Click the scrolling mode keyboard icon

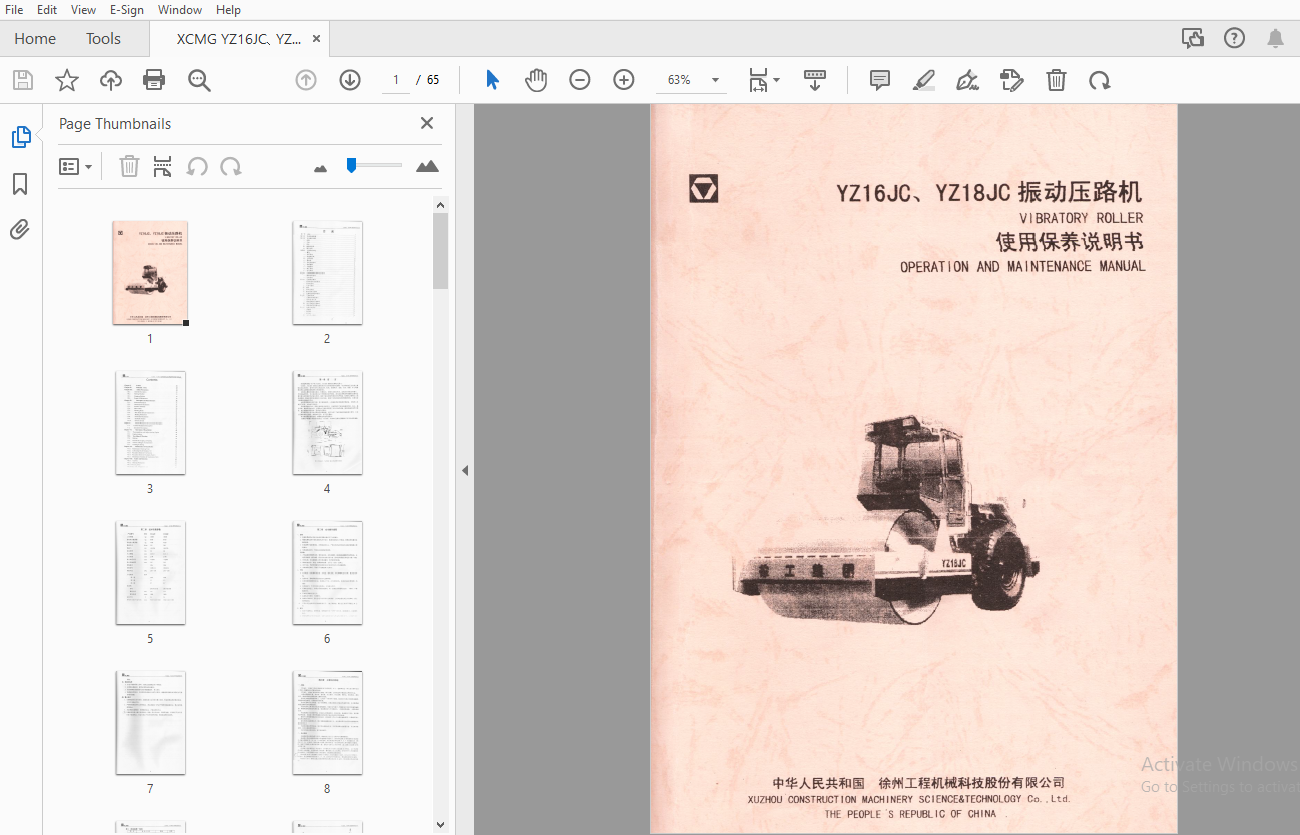[x=815, y=80]
